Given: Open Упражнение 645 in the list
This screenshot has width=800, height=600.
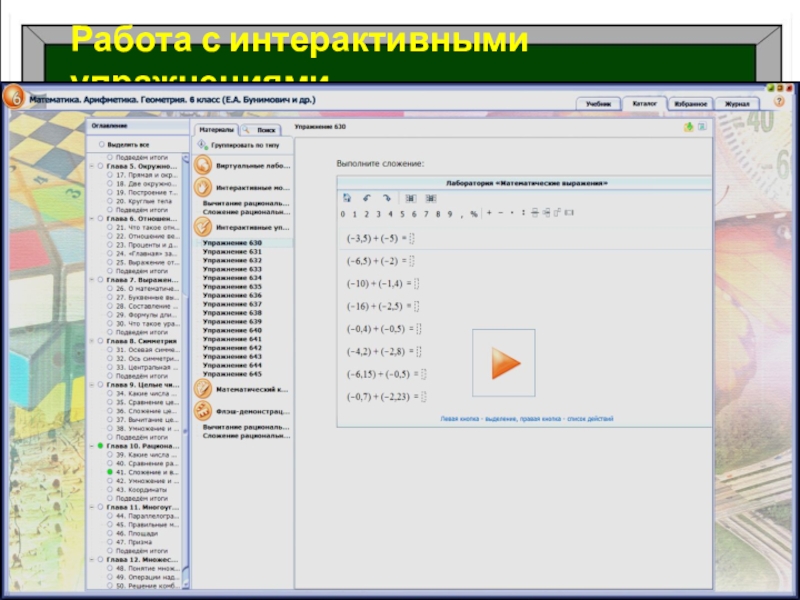Looking at the screenshot, I should tap(232, 374).
